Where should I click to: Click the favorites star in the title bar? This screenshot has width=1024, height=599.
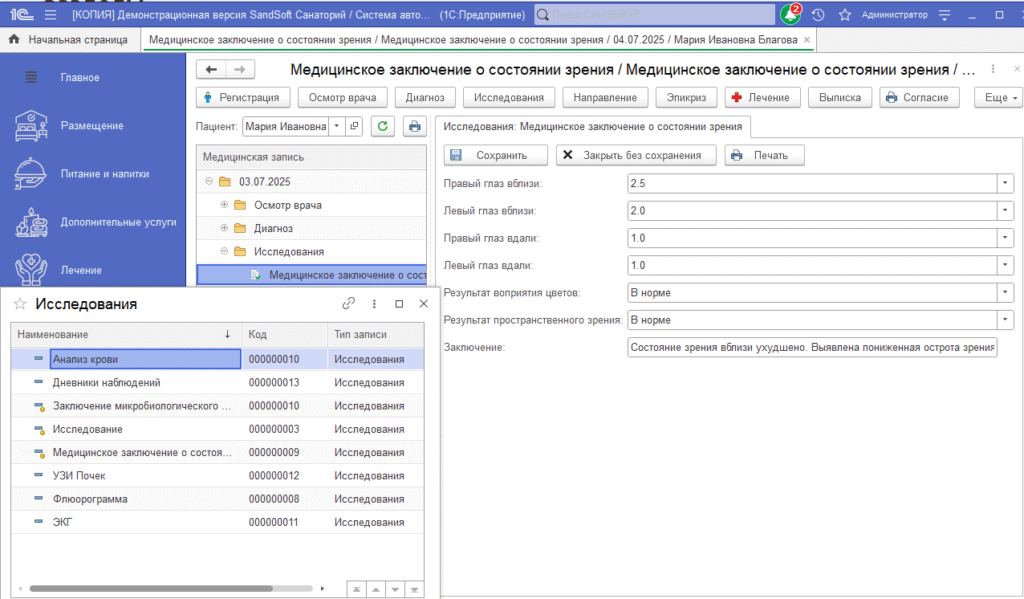tap(845, 15)
